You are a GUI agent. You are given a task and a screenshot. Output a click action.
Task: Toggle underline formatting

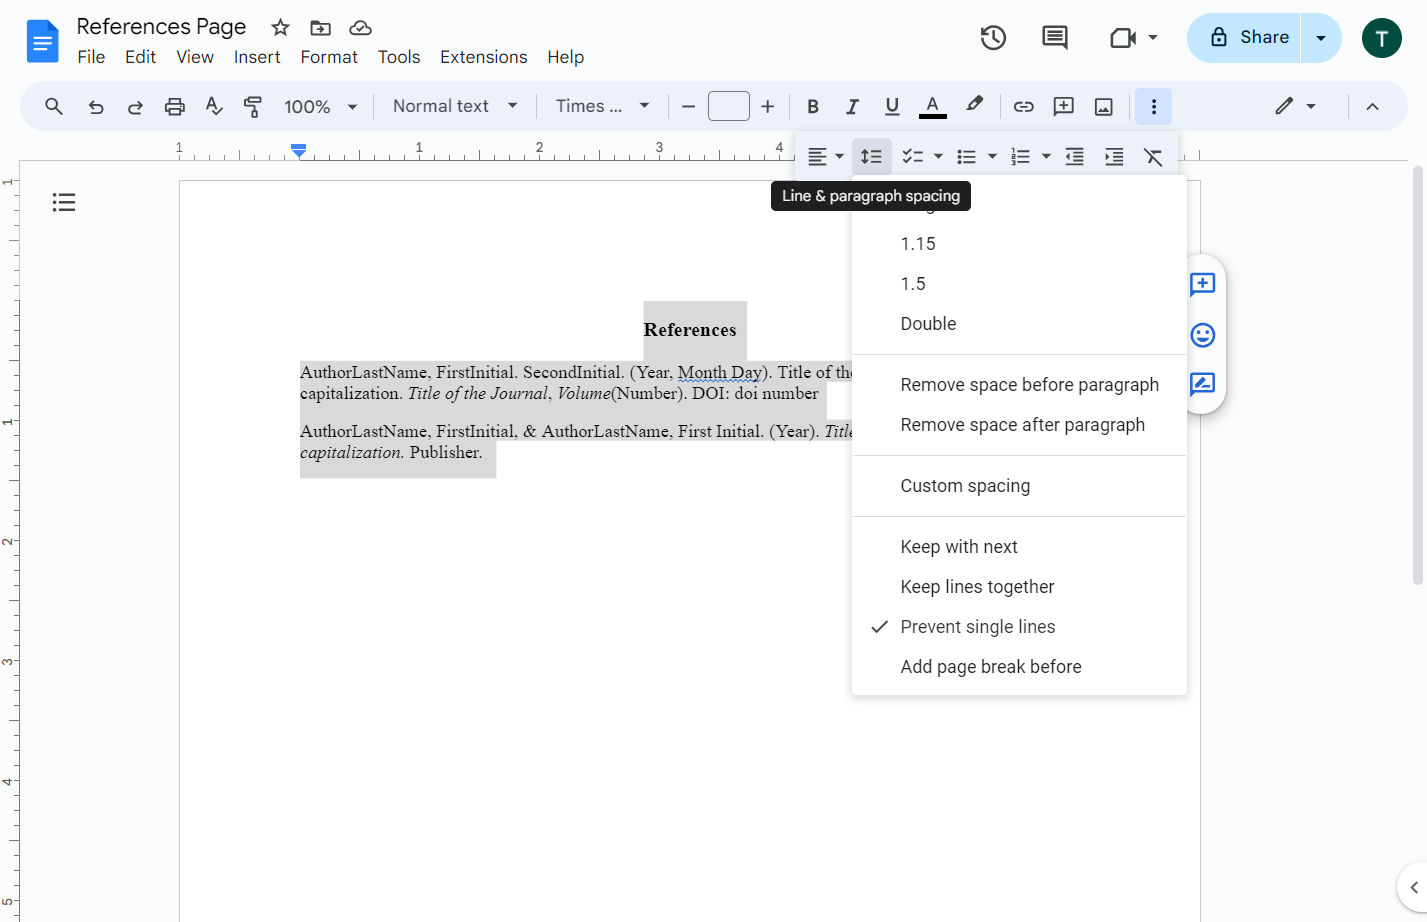point(892,106)
